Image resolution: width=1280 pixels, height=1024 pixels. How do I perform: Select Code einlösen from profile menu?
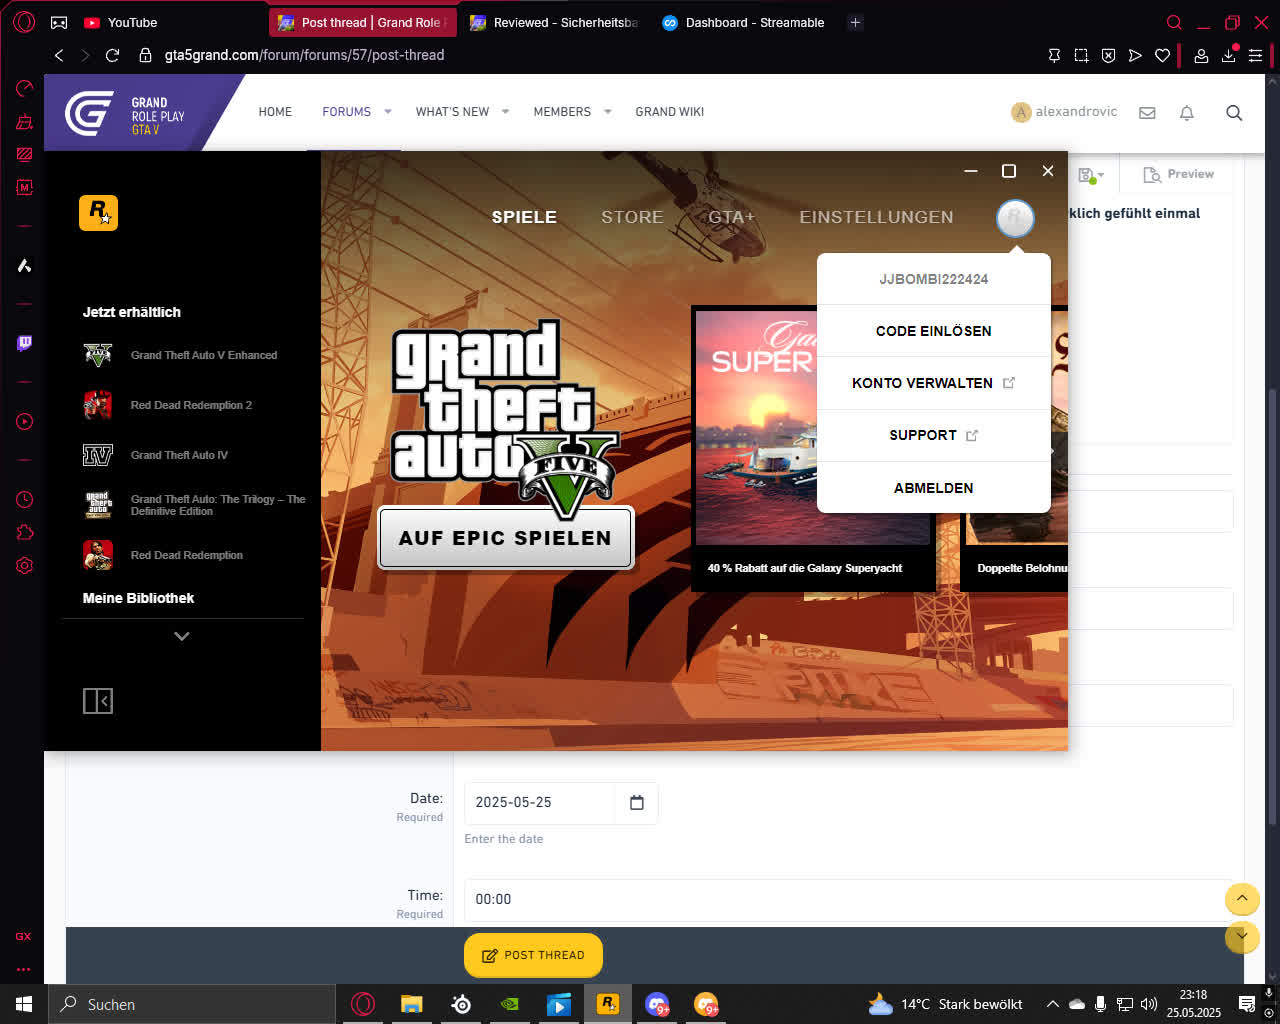[x=934, y=331]
